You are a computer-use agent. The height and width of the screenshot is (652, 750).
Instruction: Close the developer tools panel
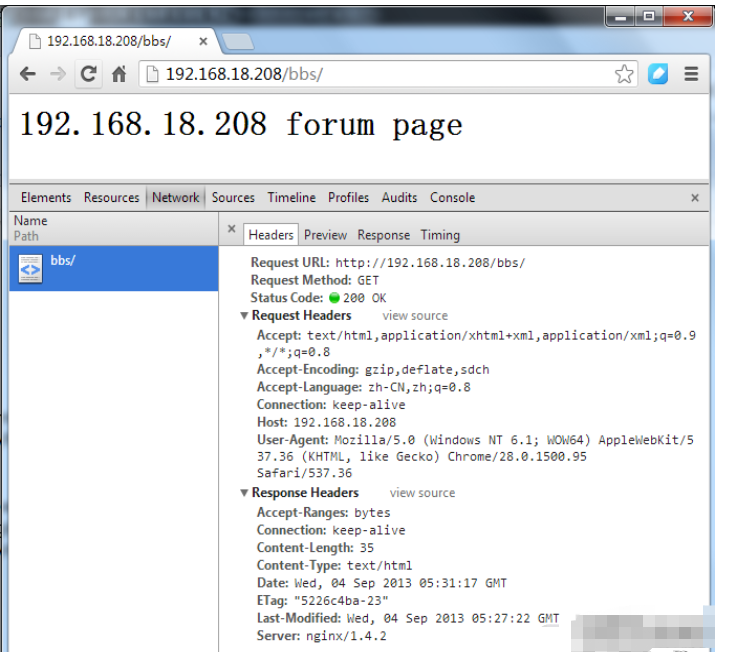(x=695, y=198)
